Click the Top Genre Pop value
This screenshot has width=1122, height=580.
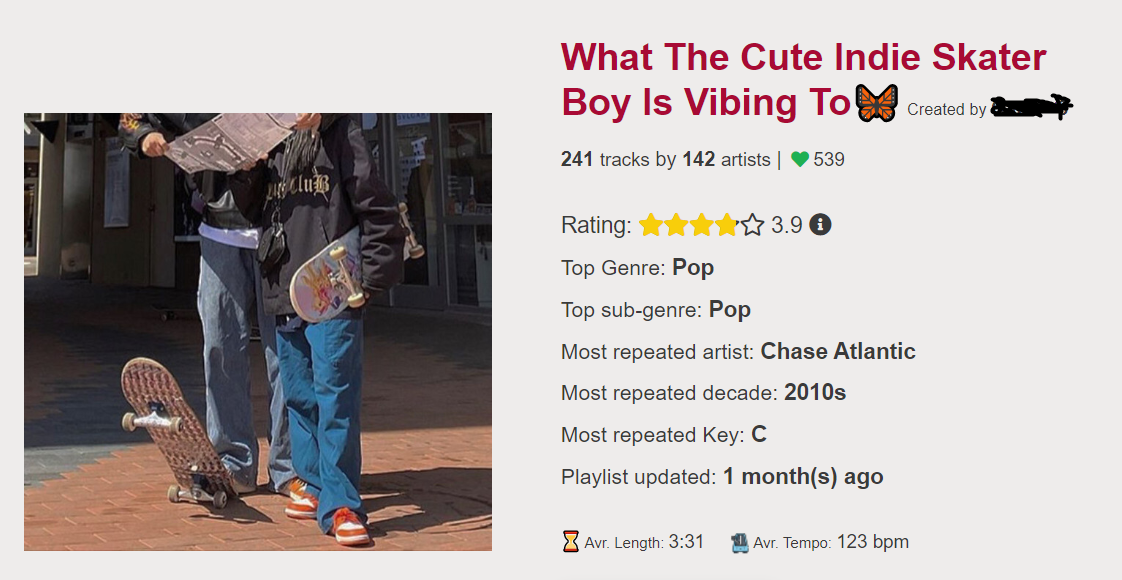(693, 267)
